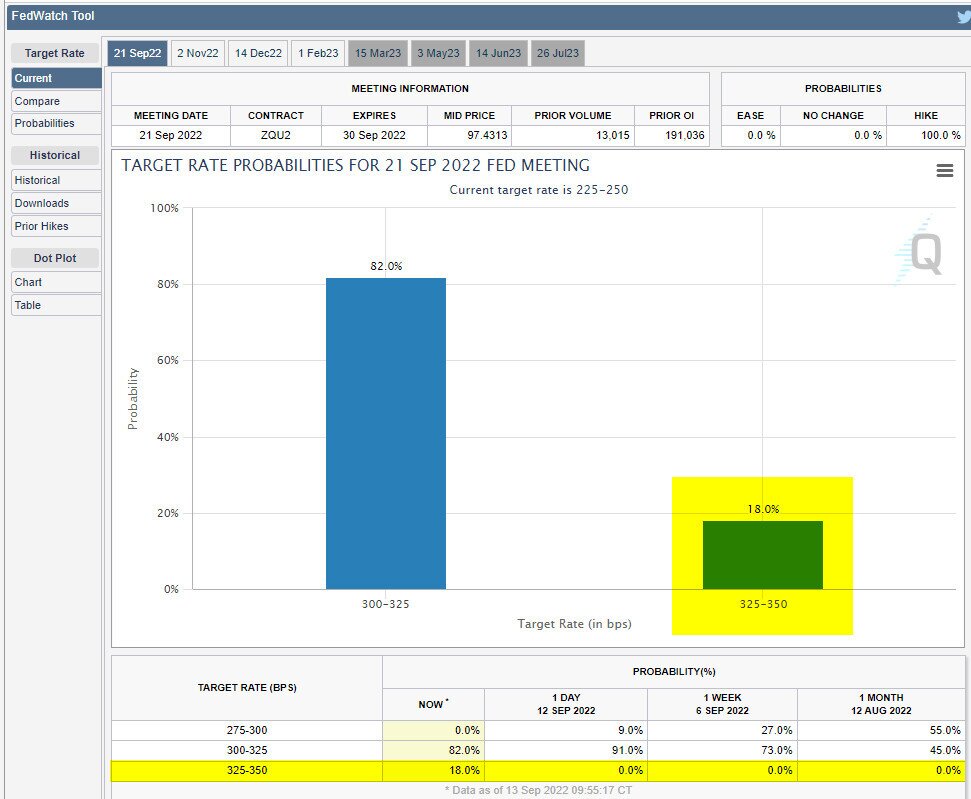Click the 325-350 target rate row label
This screenshot has width=971, height=799.
click(247, 771)
